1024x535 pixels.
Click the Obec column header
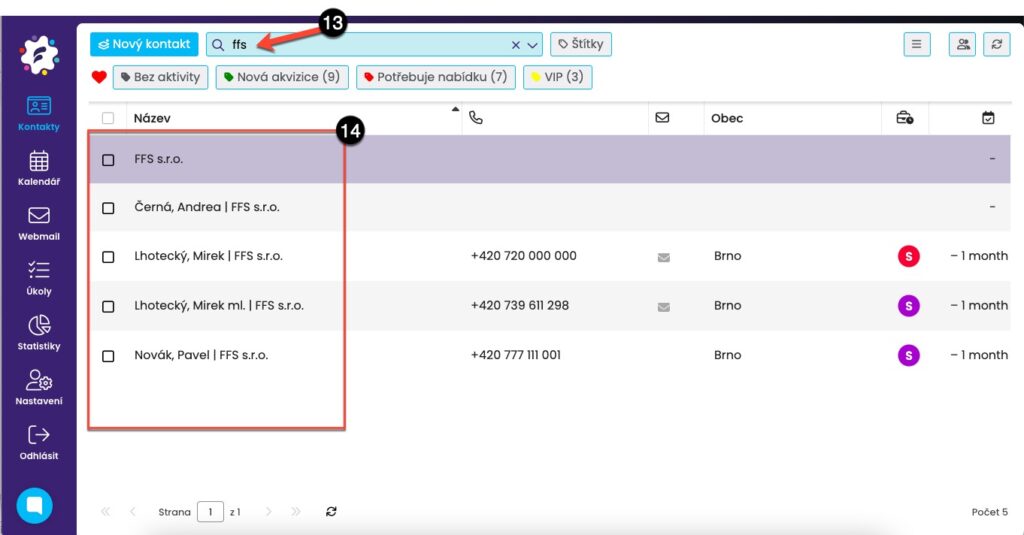(727, 118)
